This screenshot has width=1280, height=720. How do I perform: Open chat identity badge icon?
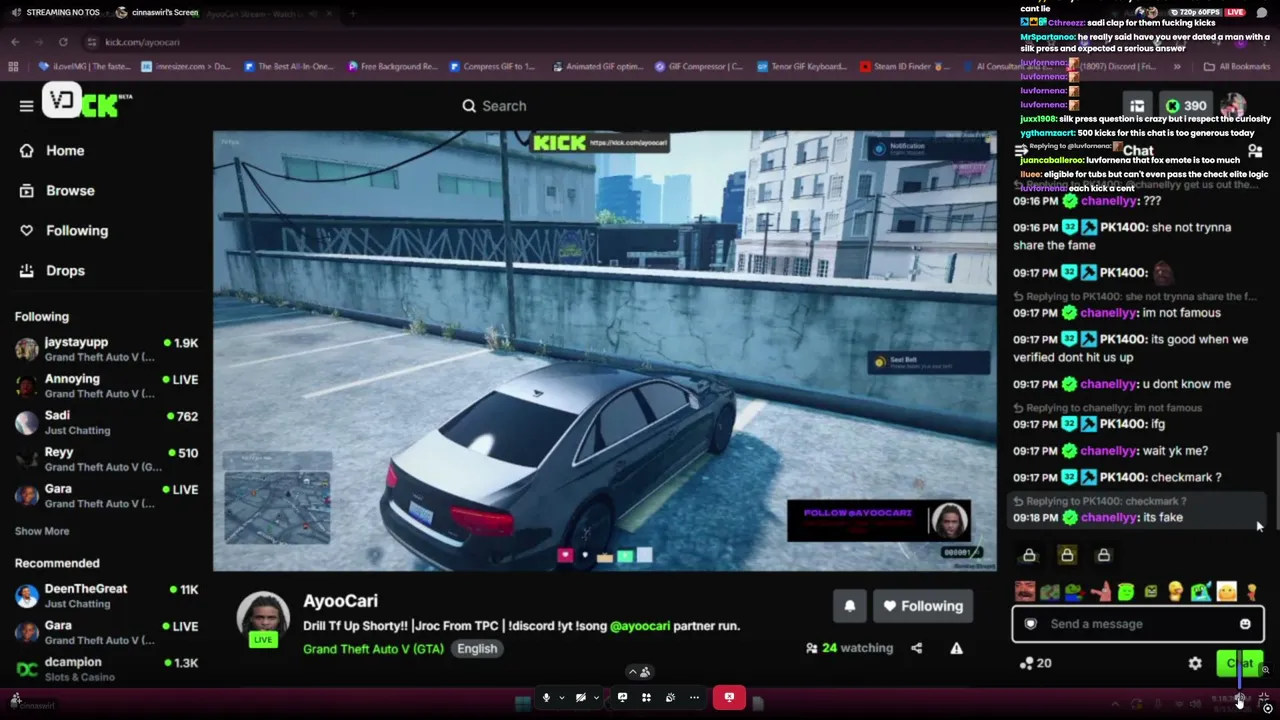pos(1031,624)
